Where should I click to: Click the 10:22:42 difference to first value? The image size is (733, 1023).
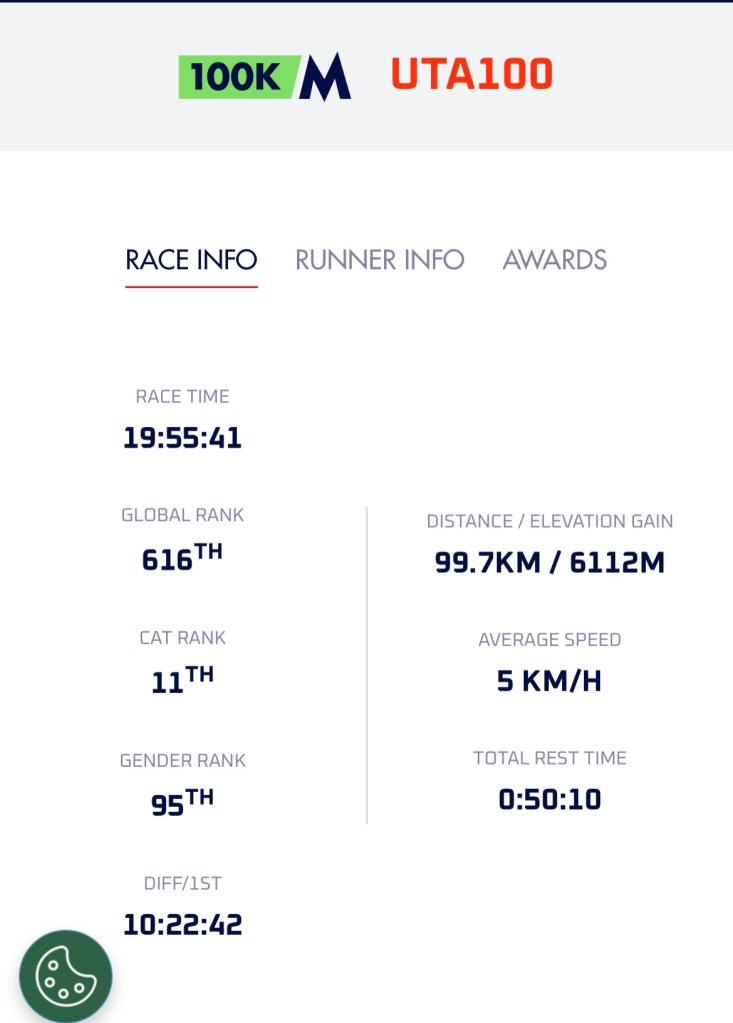[x=182, y=925]
